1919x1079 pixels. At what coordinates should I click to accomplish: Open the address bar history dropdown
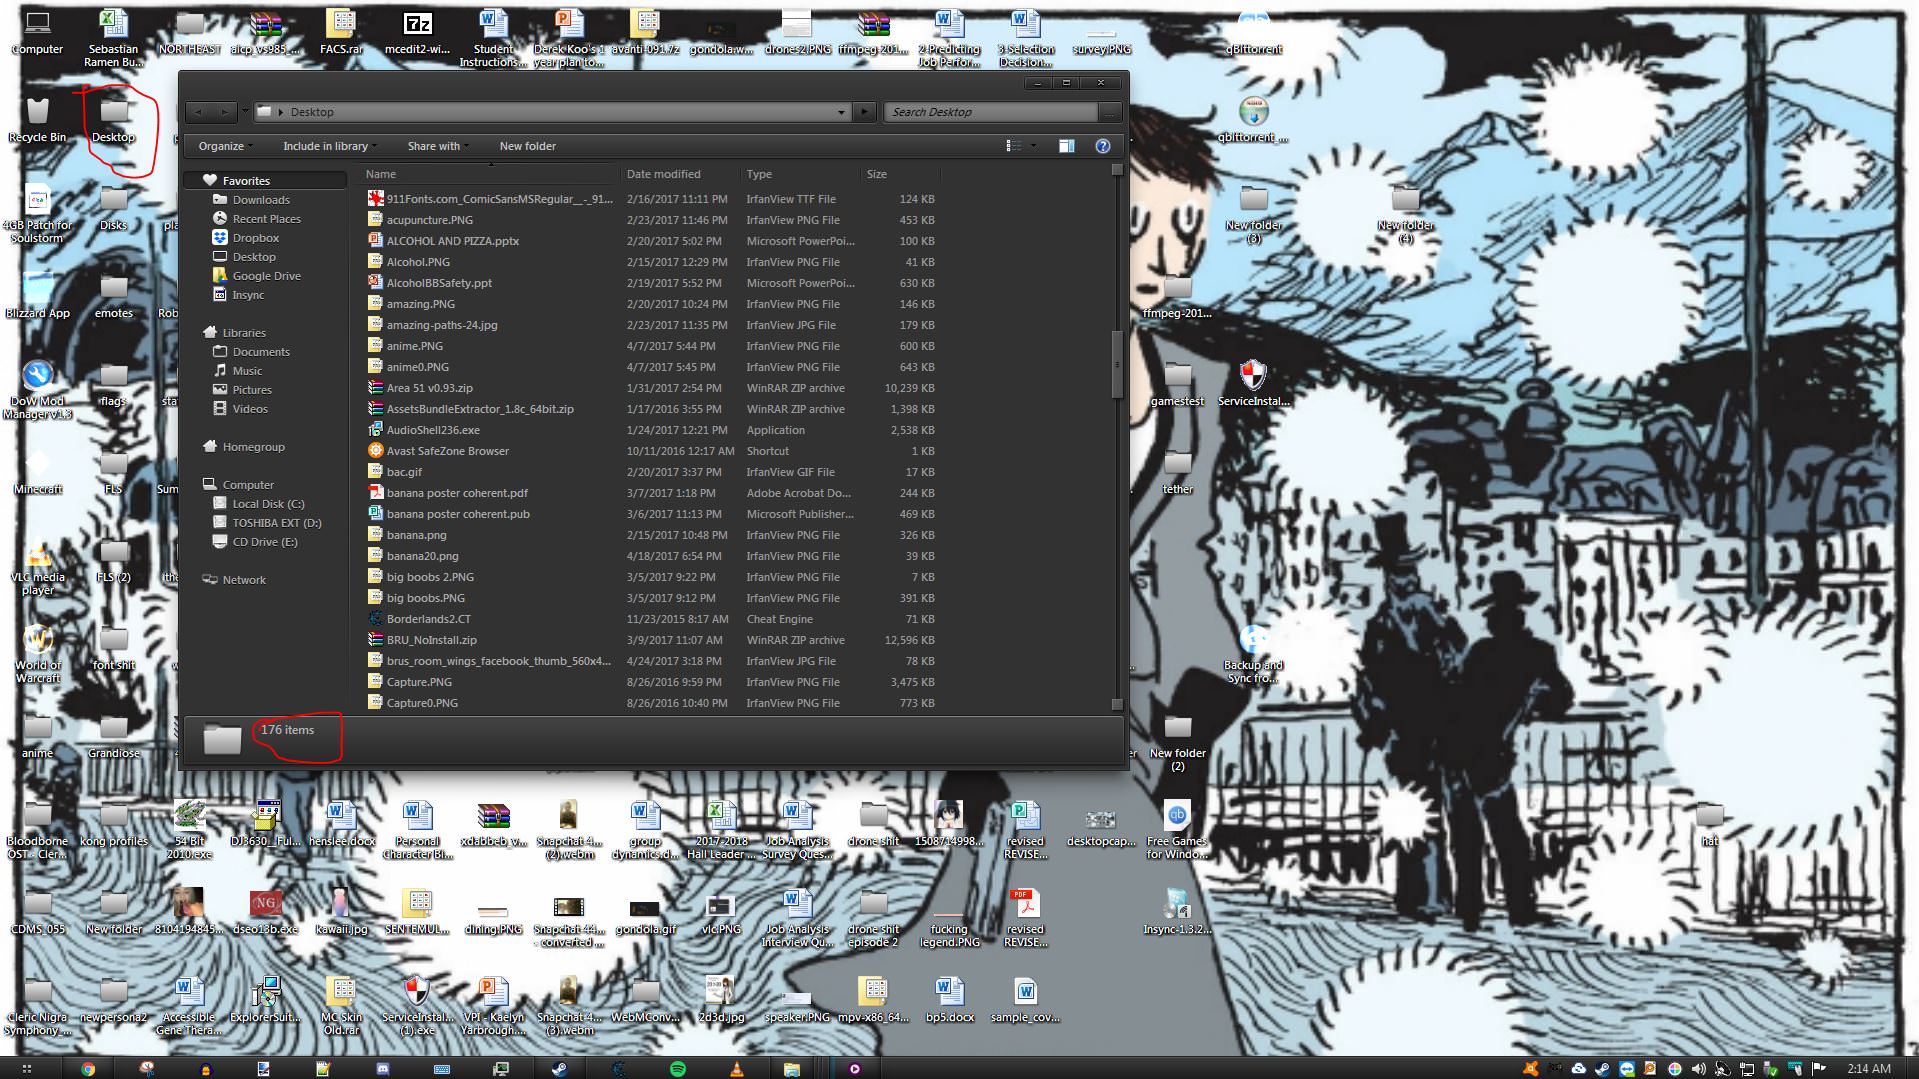(x=841, y=112)
